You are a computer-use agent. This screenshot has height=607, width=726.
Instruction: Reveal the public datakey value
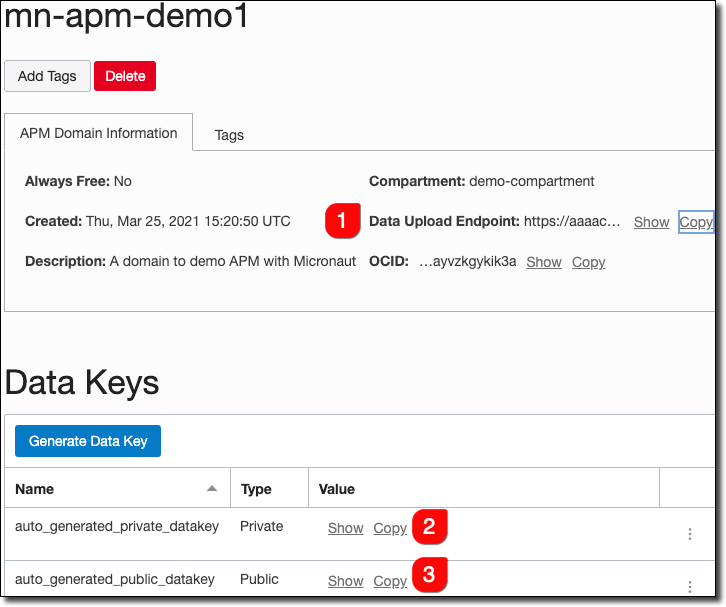[345, 581]
